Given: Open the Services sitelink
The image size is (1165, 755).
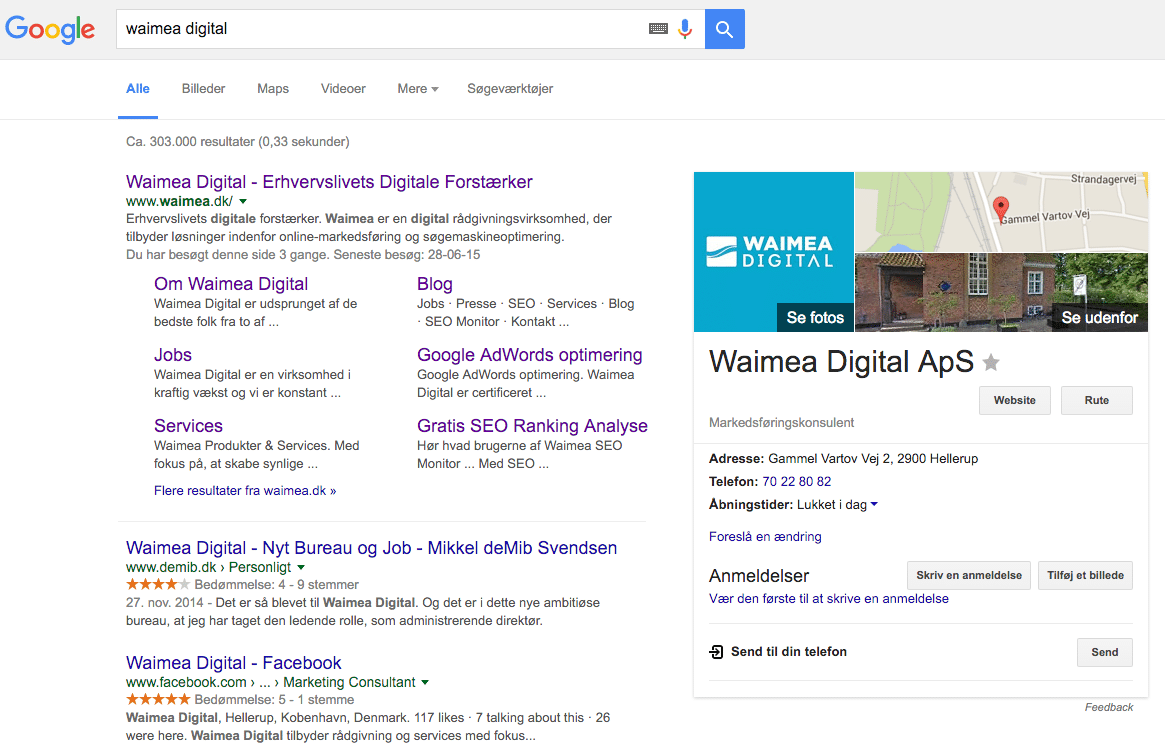Looking at the screenshot, I should coord(188,426).
